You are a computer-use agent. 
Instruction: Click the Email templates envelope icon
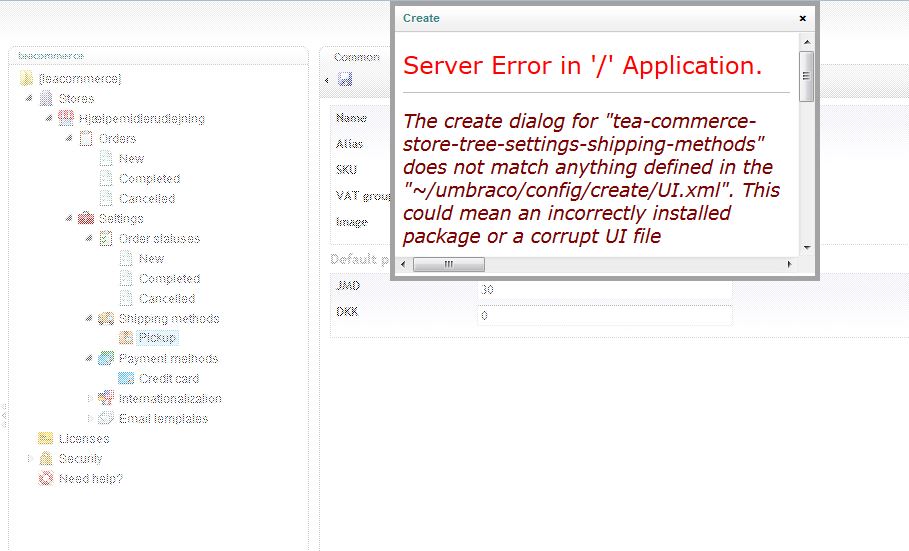[x=106, y=418]
